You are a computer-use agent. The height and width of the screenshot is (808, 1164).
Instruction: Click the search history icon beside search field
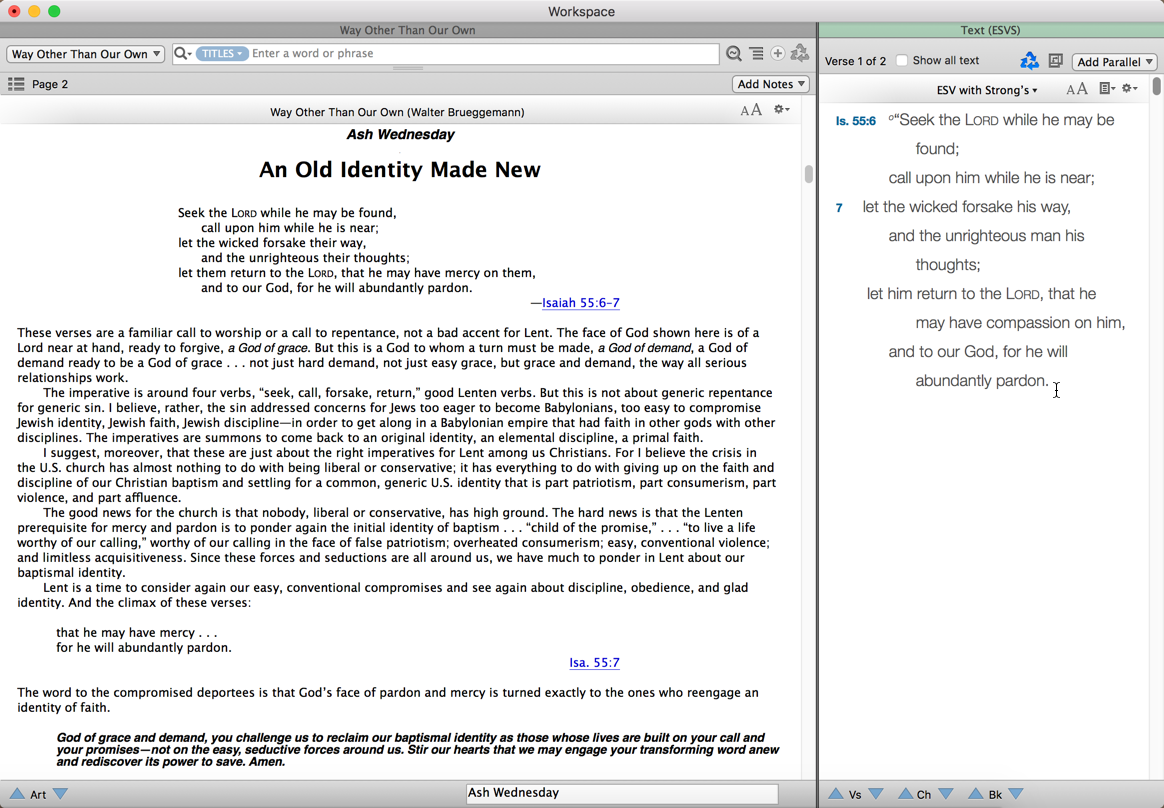(x=733, y=53)
